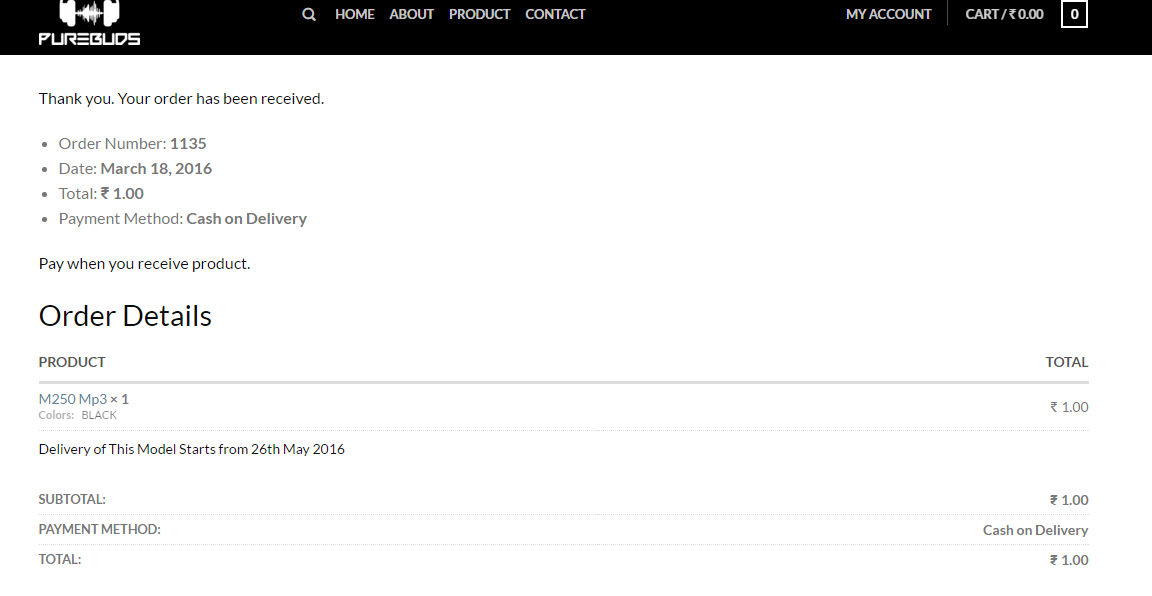Click the delivery starts 26th May 2016 note
This screenshot has width=1152, height=596.
(192, 449)
